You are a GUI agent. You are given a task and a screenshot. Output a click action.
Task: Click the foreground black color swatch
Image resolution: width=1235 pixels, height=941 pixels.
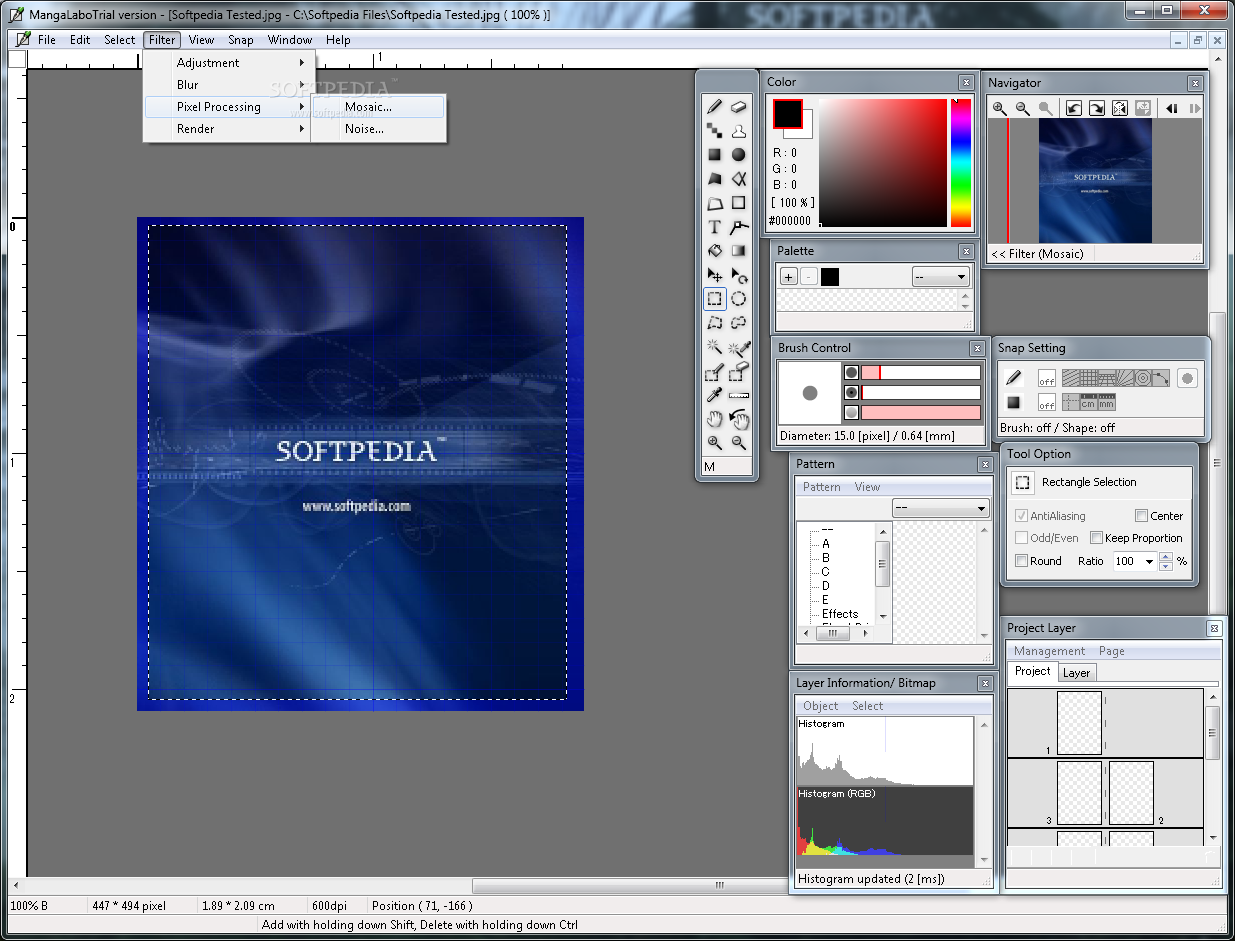[787, 113]
